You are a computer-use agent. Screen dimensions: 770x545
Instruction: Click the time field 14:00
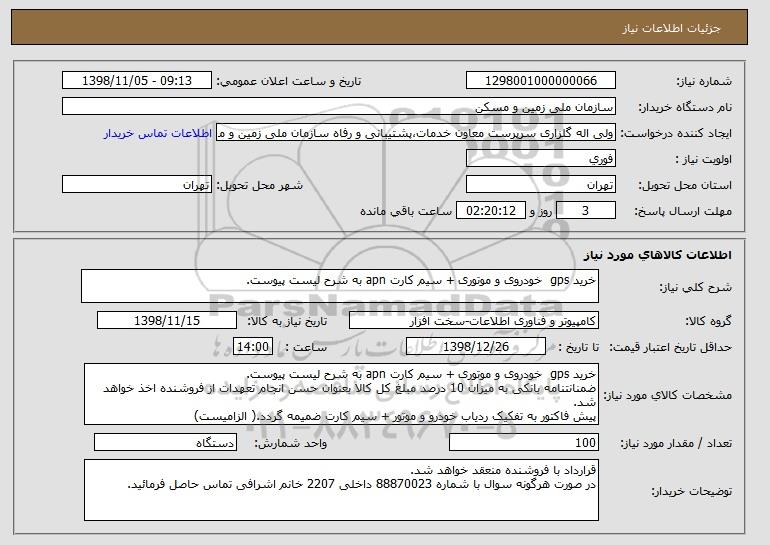pyautogui.click(x=253, y=347)
